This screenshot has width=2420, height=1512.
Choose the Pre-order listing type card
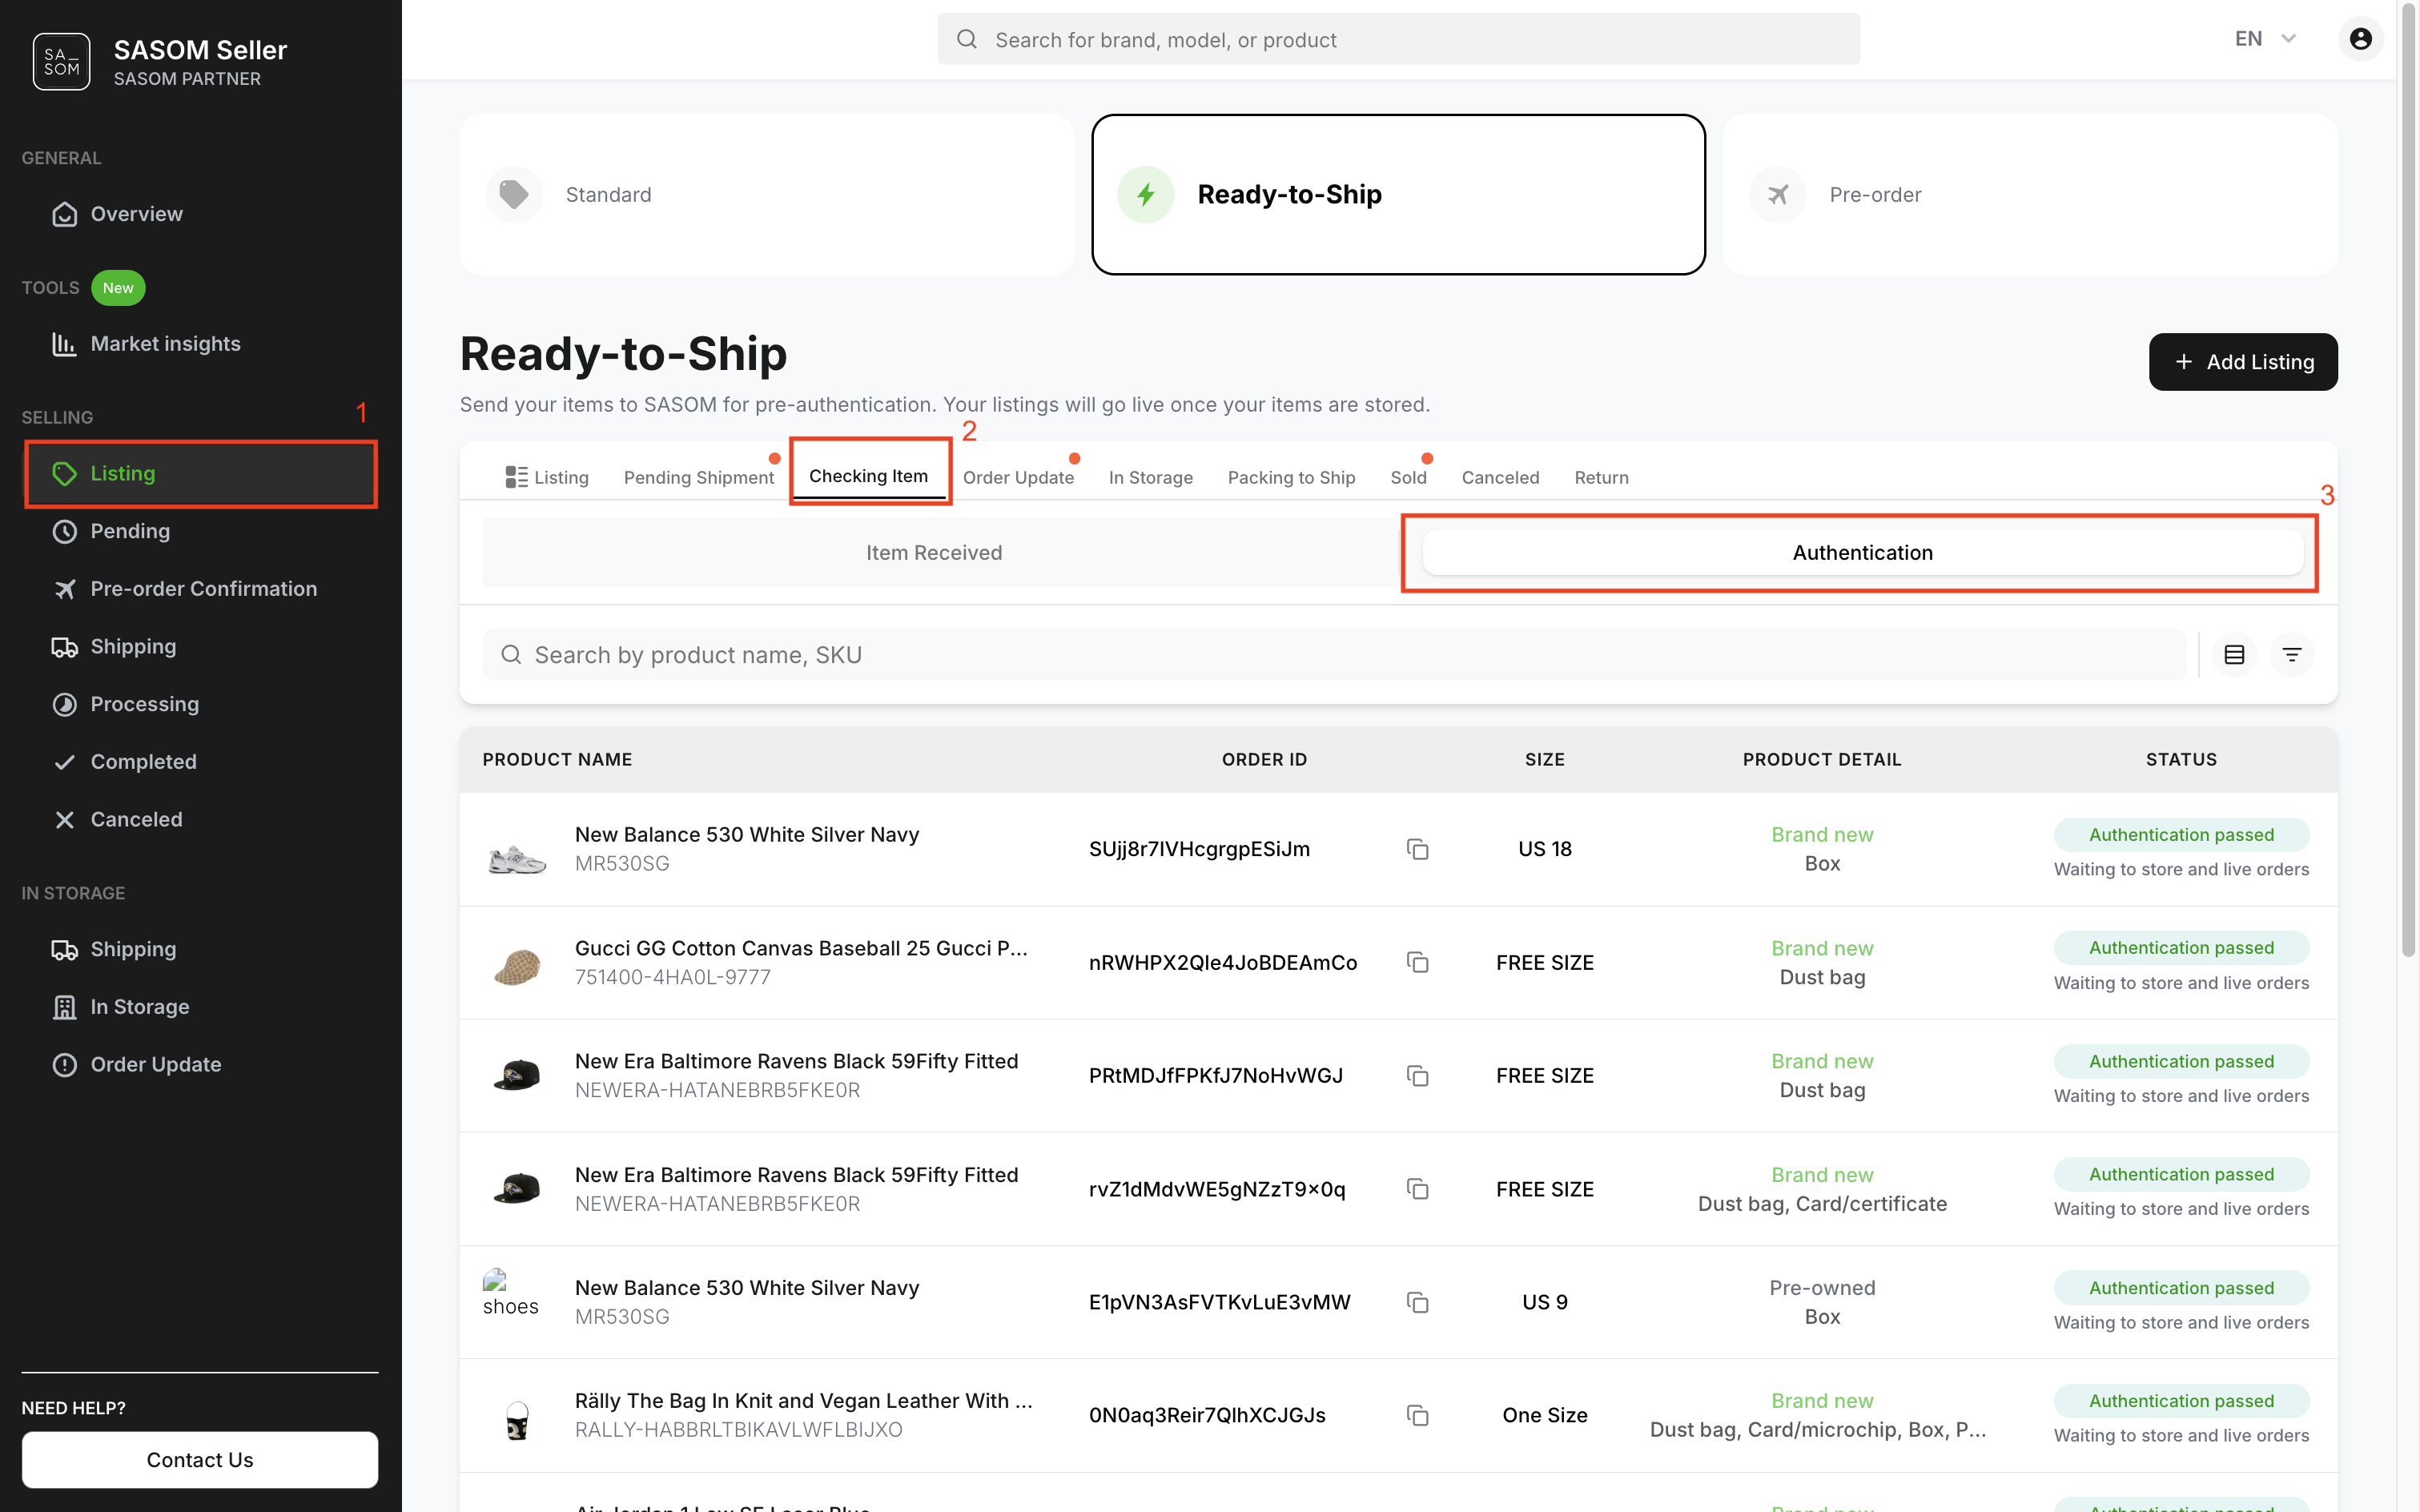click(x=2030, y=194)
